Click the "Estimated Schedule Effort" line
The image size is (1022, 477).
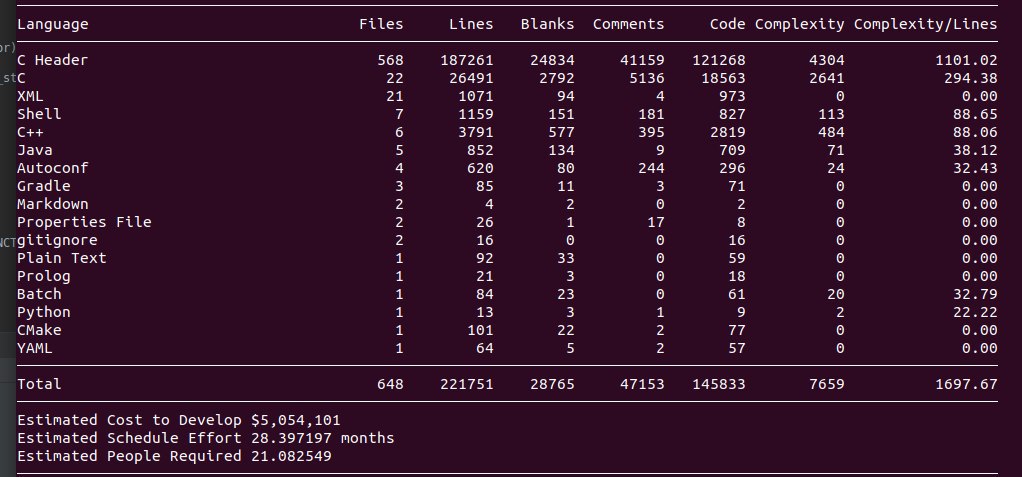point(205,438)
